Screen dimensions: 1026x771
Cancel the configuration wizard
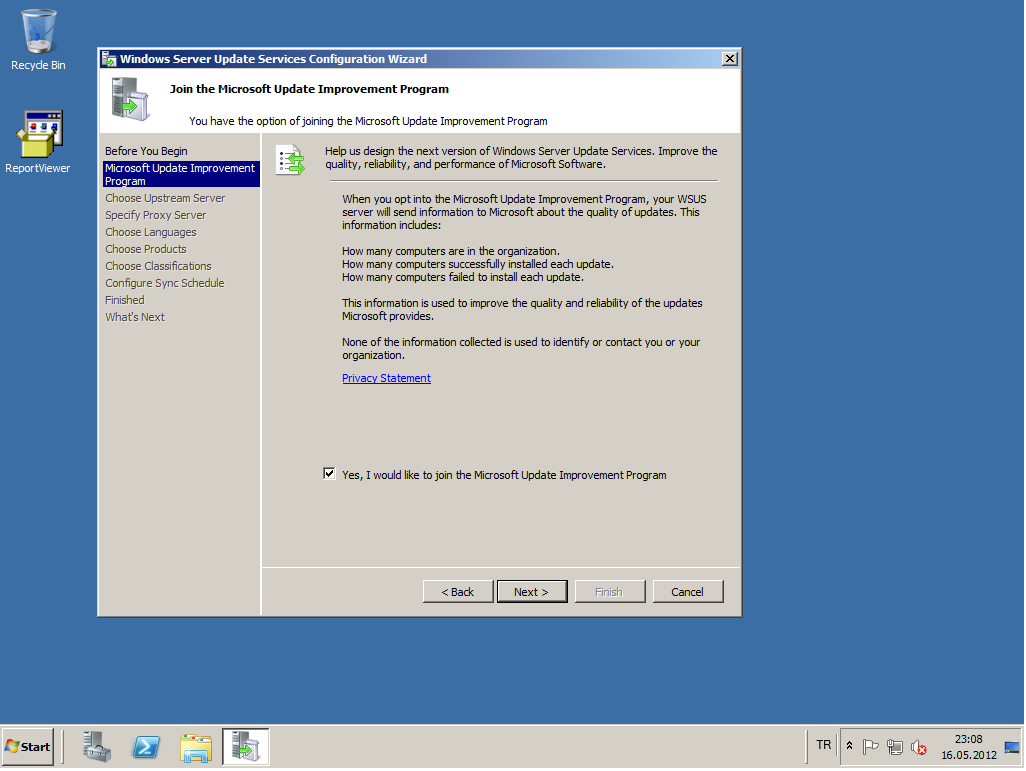click(x=687, y=592)
